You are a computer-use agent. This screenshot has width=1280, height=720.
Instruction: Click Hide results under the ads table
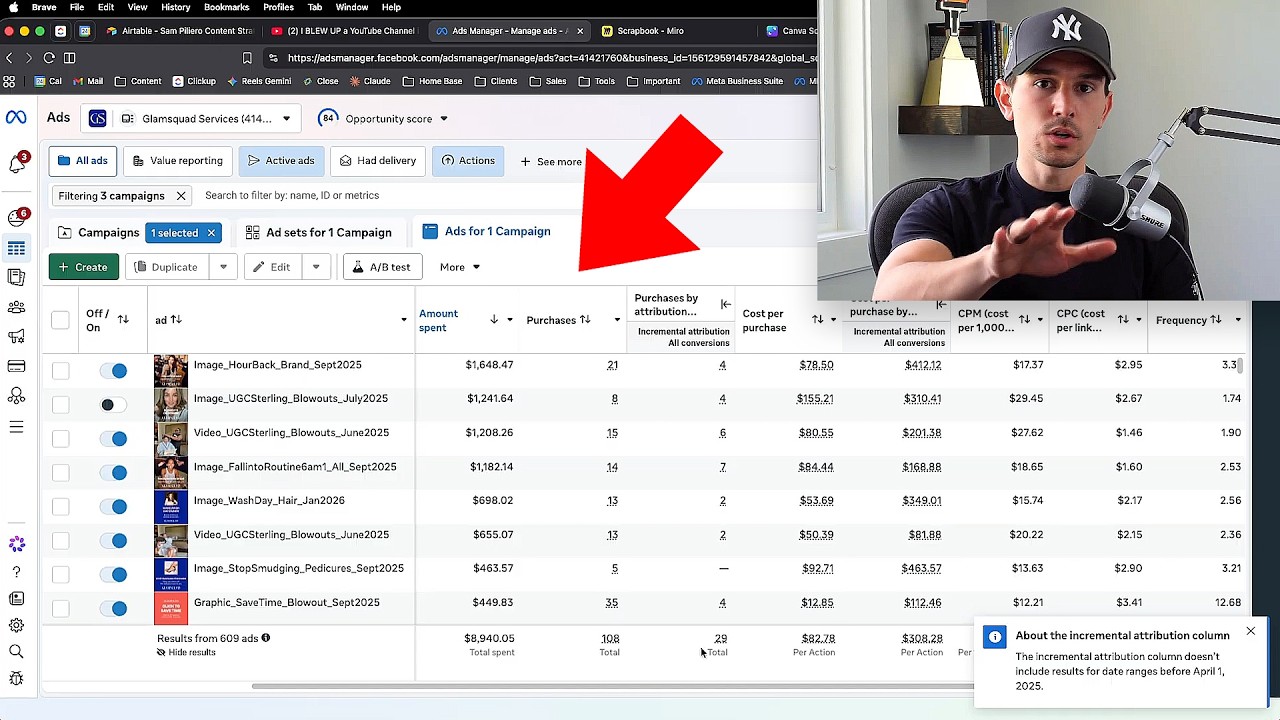(186, 653)
